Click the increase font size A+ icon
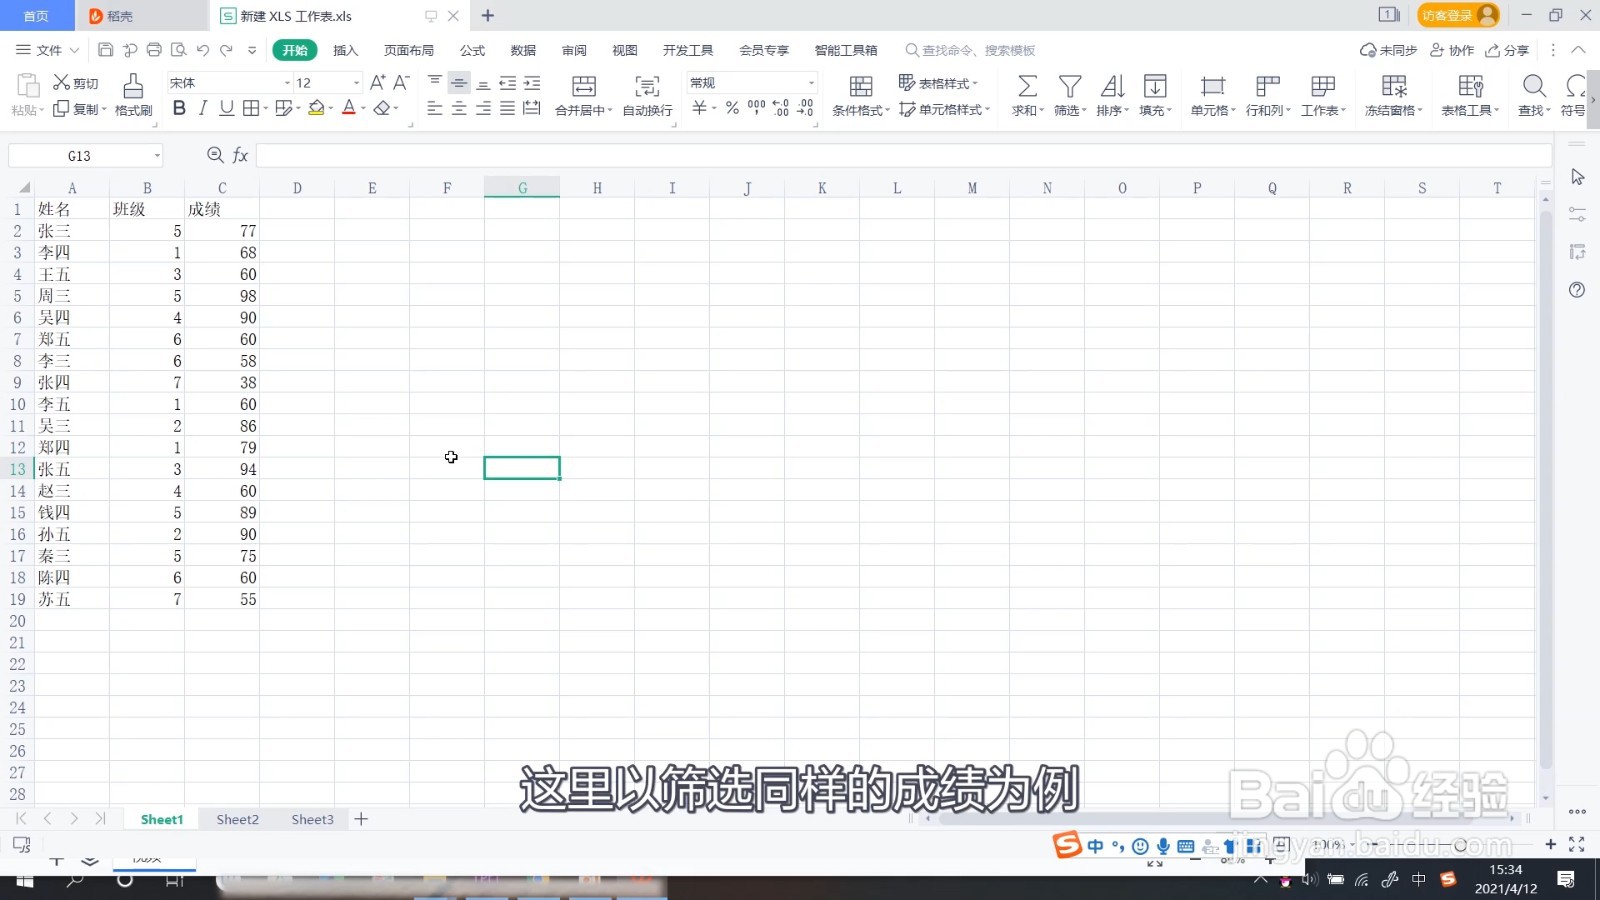Screen dimensions: 1600x900 pos(377,83)
